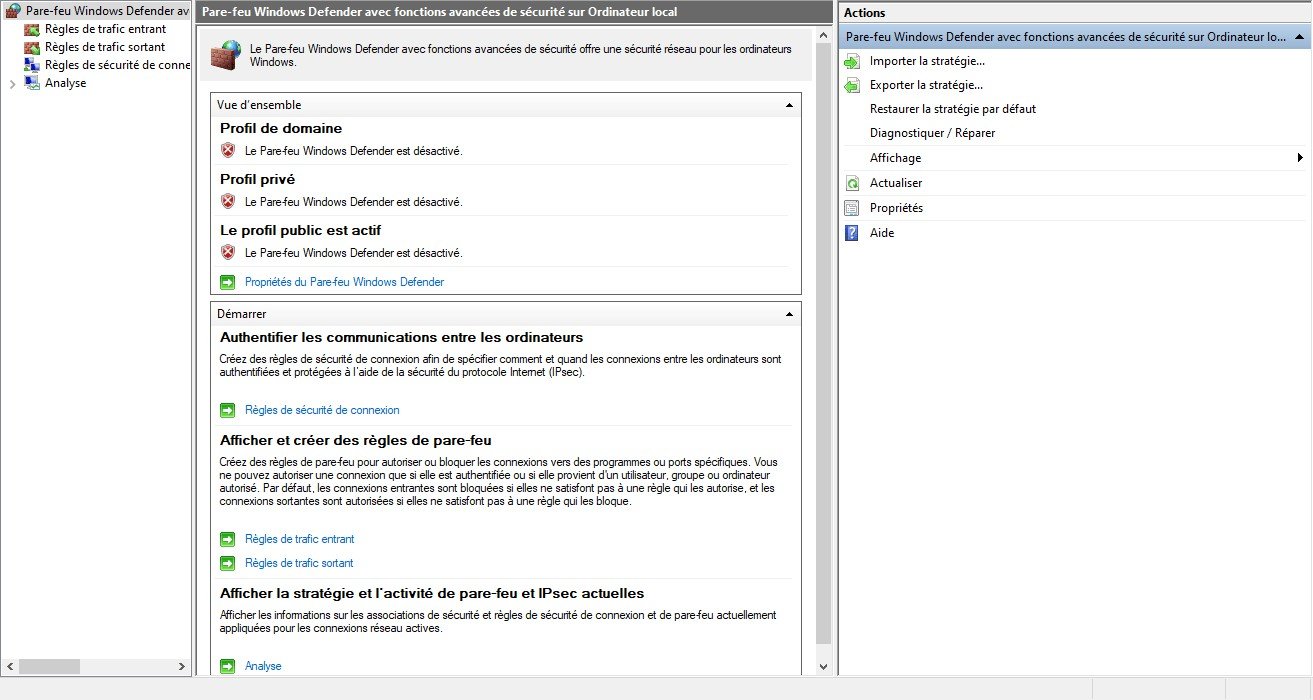Click the tree pane horizontal scrollbar thumb
1313x700 pixels.
pyautogui.click(x=49, y=666)
